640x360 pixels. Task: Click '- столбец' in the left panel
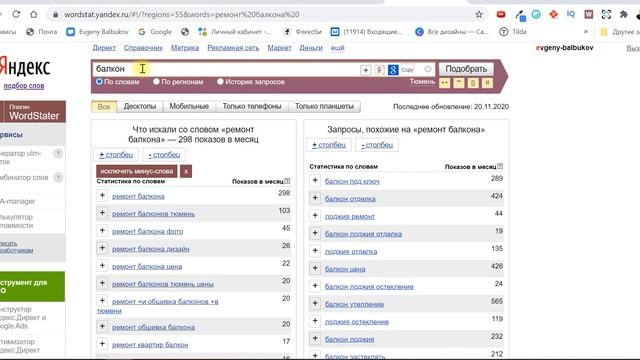pyautogui.click(x=164, y=155)
